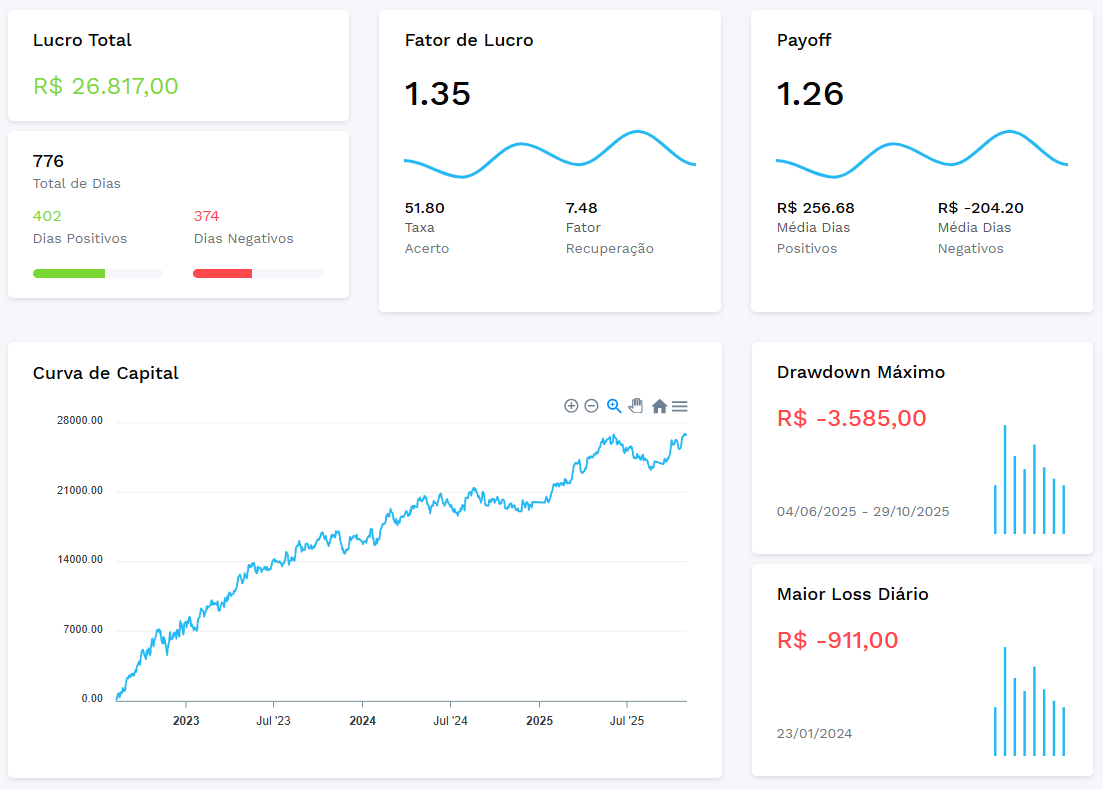Image resolution: width=1103 pixels, height=789 pixels.
Task: Click the 2025 x-axis label
Action: (x=539, y=720)
